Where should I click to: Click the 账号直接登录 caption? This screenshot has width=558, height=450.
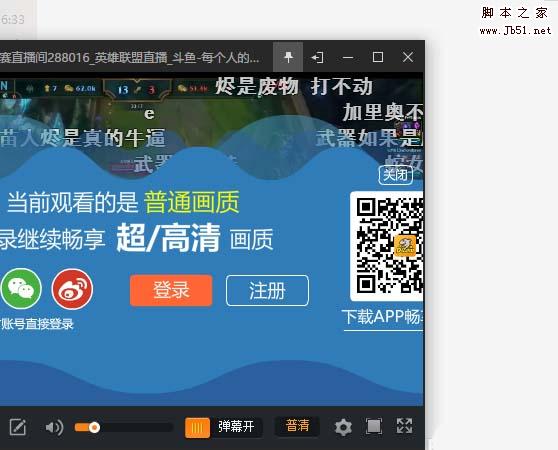(37, 324)
